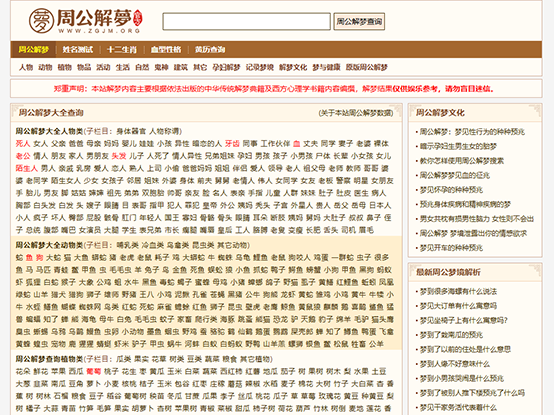Open article 梦到了以前的住处是什么意思
The width and height of the screenshot is (554, 415).
(465, 349)
